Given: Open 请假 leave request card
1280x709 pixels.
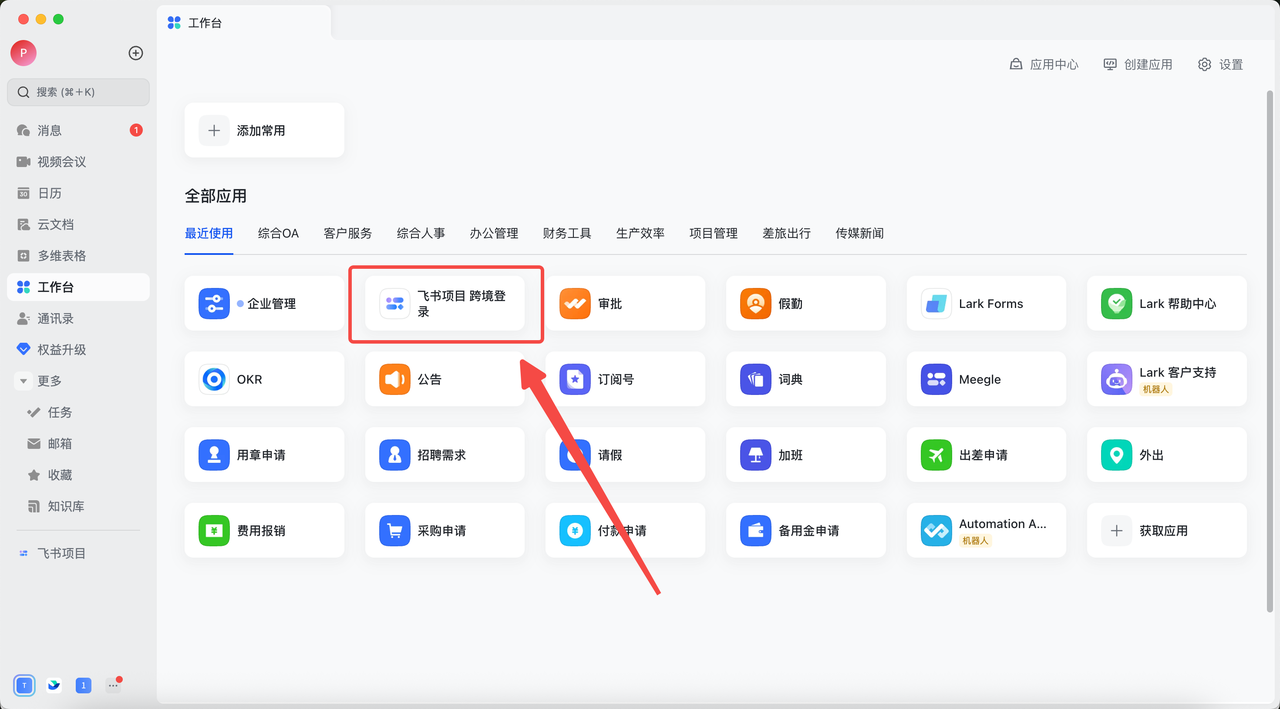Looking at the screenshot, I should [625, 455].
